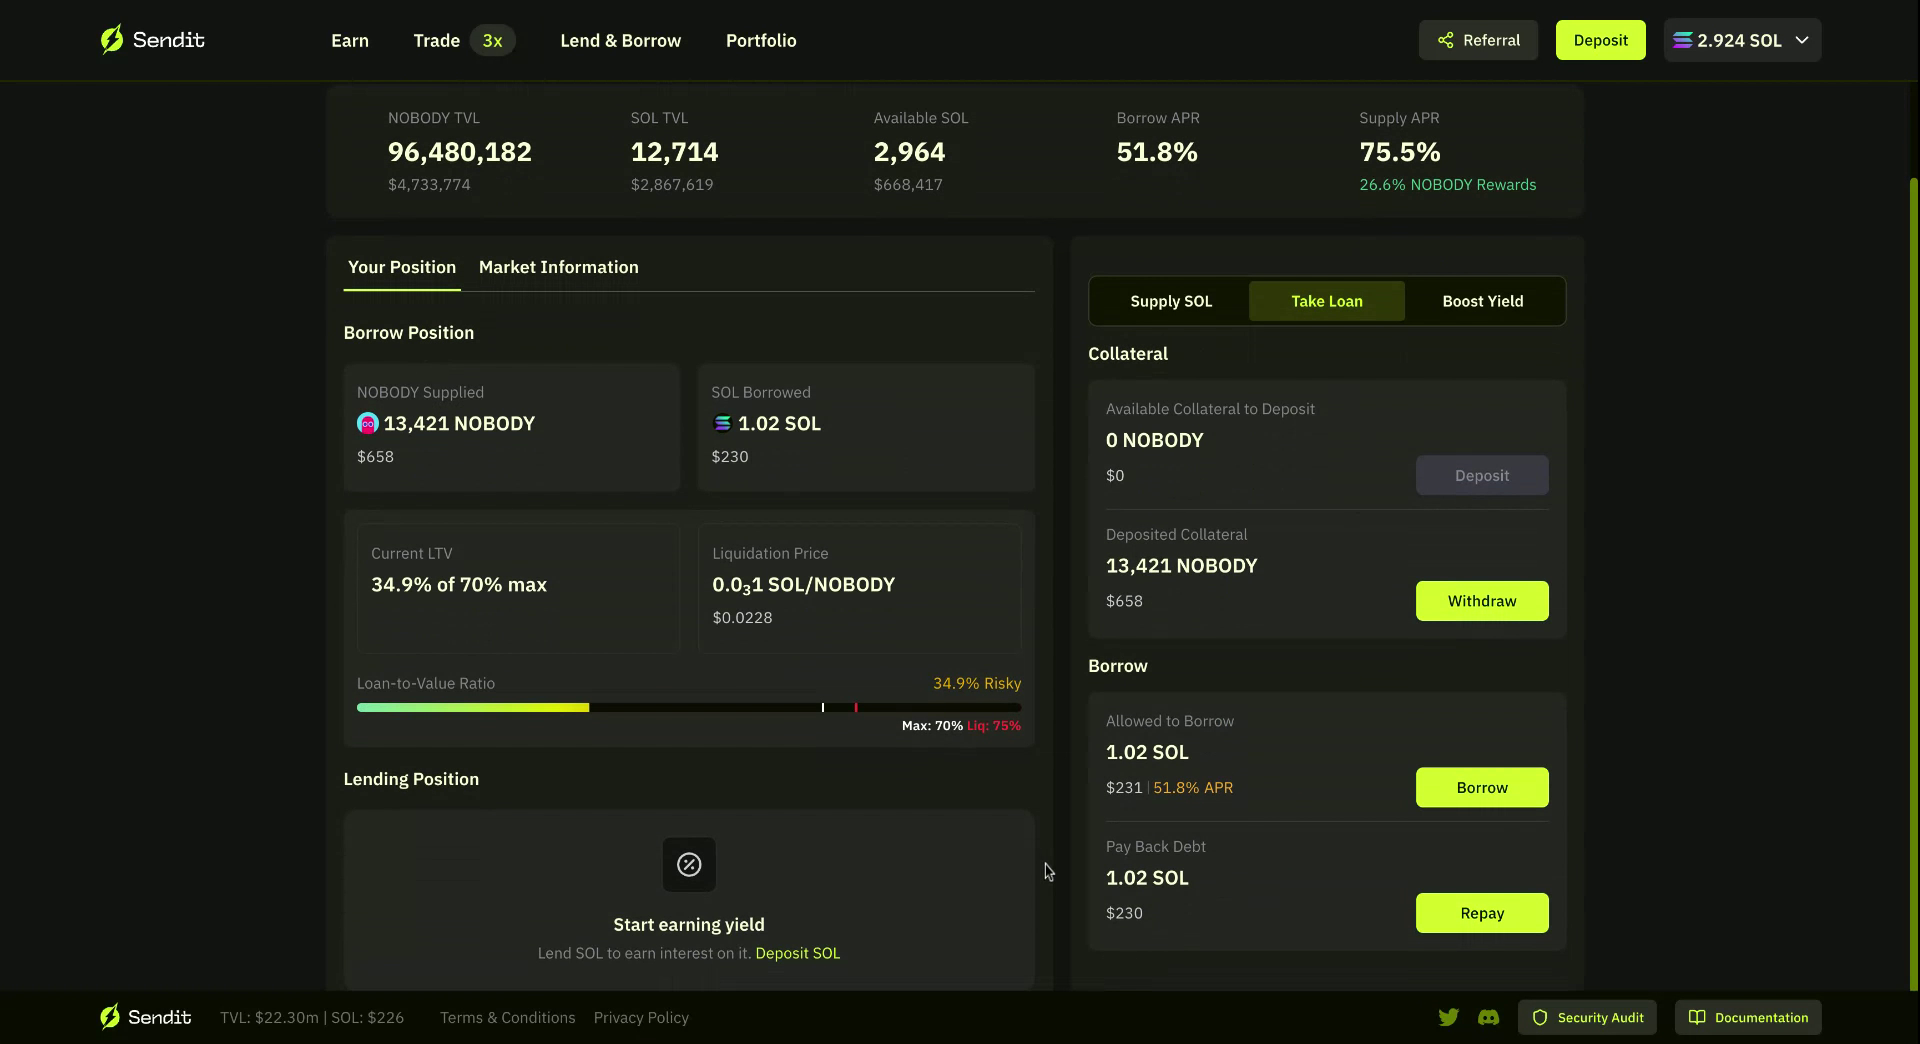Image resolution: width=1920 pixels, height=1044 pixels.
Task: Collapse the wallet balance chevron
Action: pyautogui.click(x=1803, y=40)
